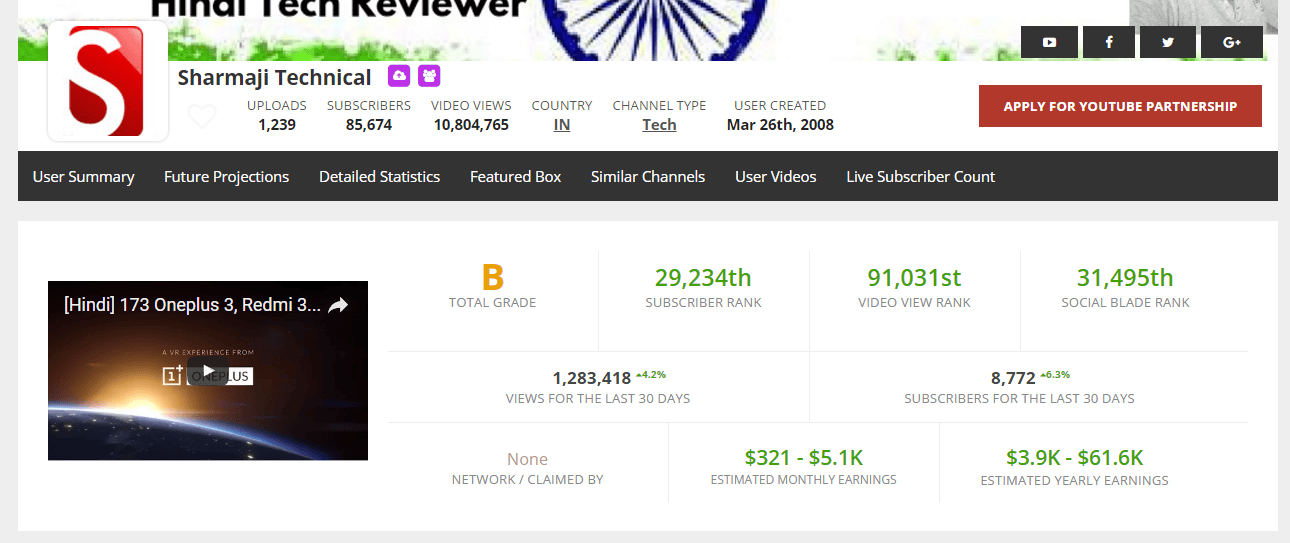Click the uploads count 1,239
This screenshot has height=543, width=1290.
(x=277, y=125)
